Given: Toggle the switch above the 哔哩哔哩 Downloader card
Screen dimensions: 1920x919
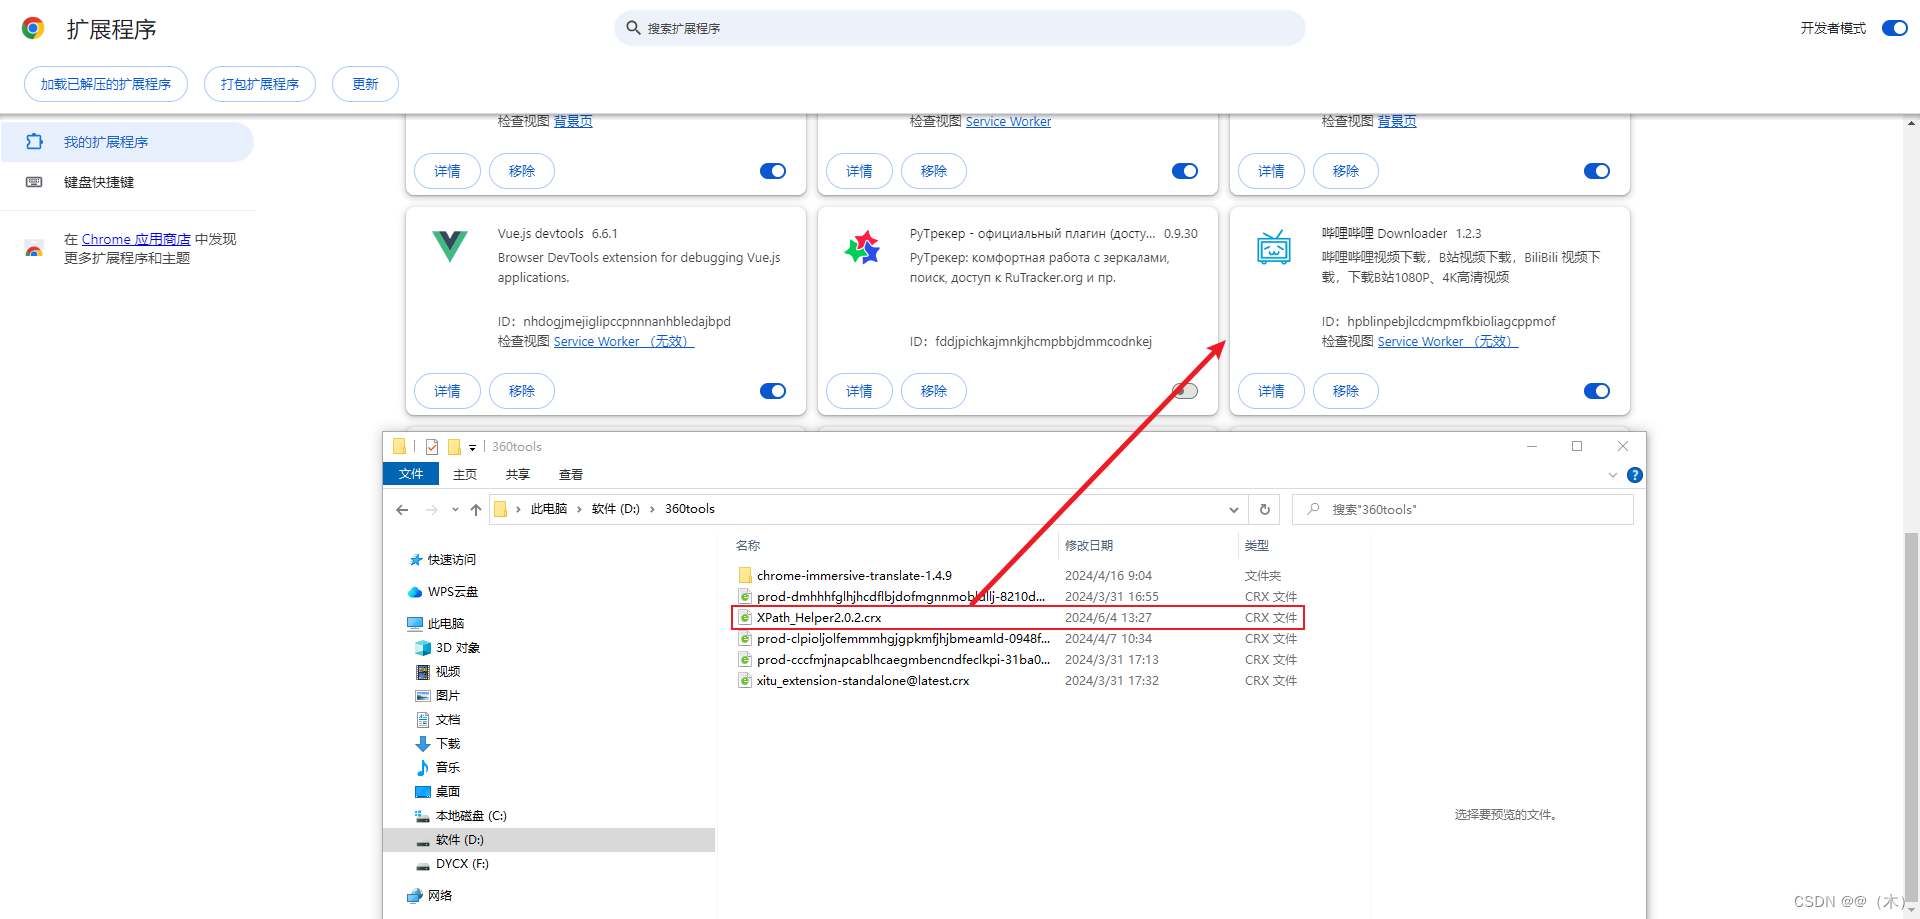Looking at the screenshot, I should (1597, 171).
